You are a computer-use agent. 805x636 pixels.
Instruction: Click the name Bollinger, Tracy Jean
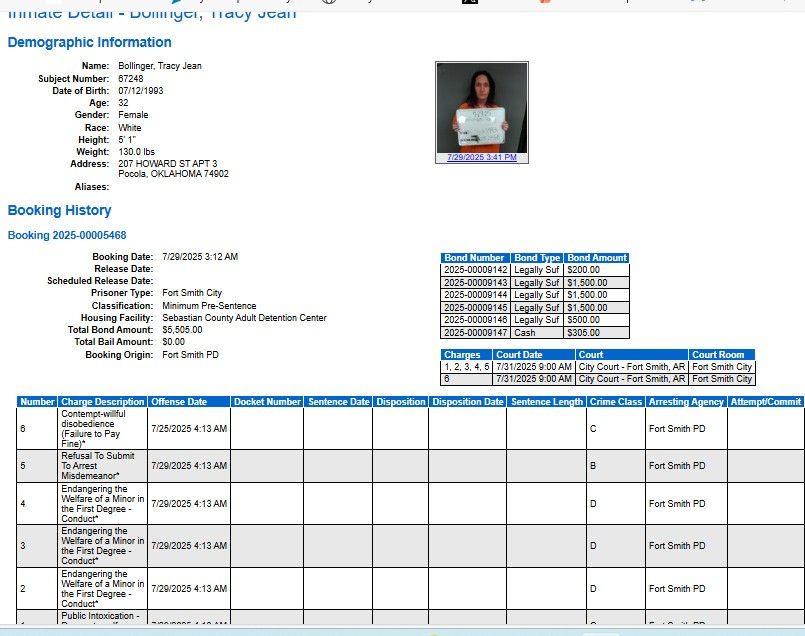pyautogui.click(x=160, y=66)
